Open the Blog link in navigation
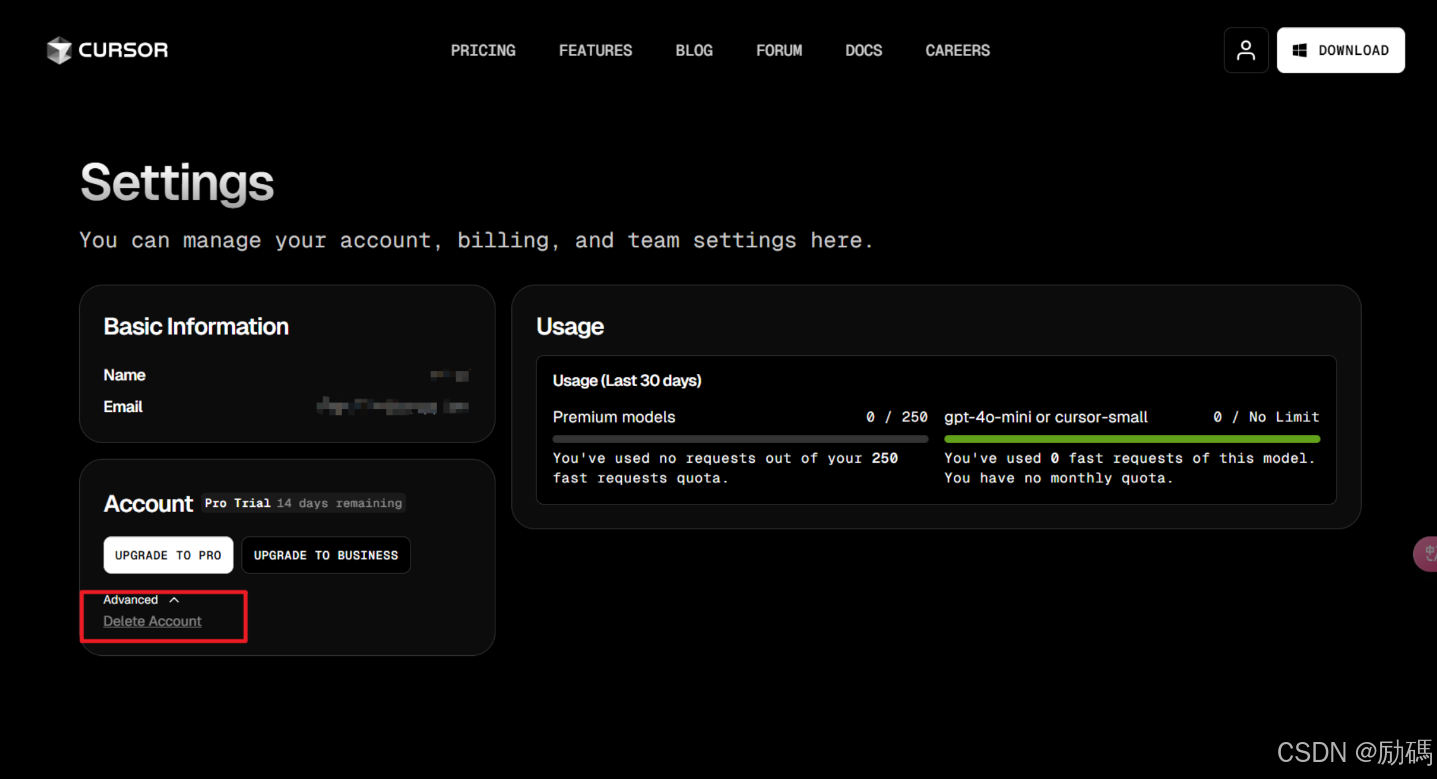 click(x=694, y=50)
